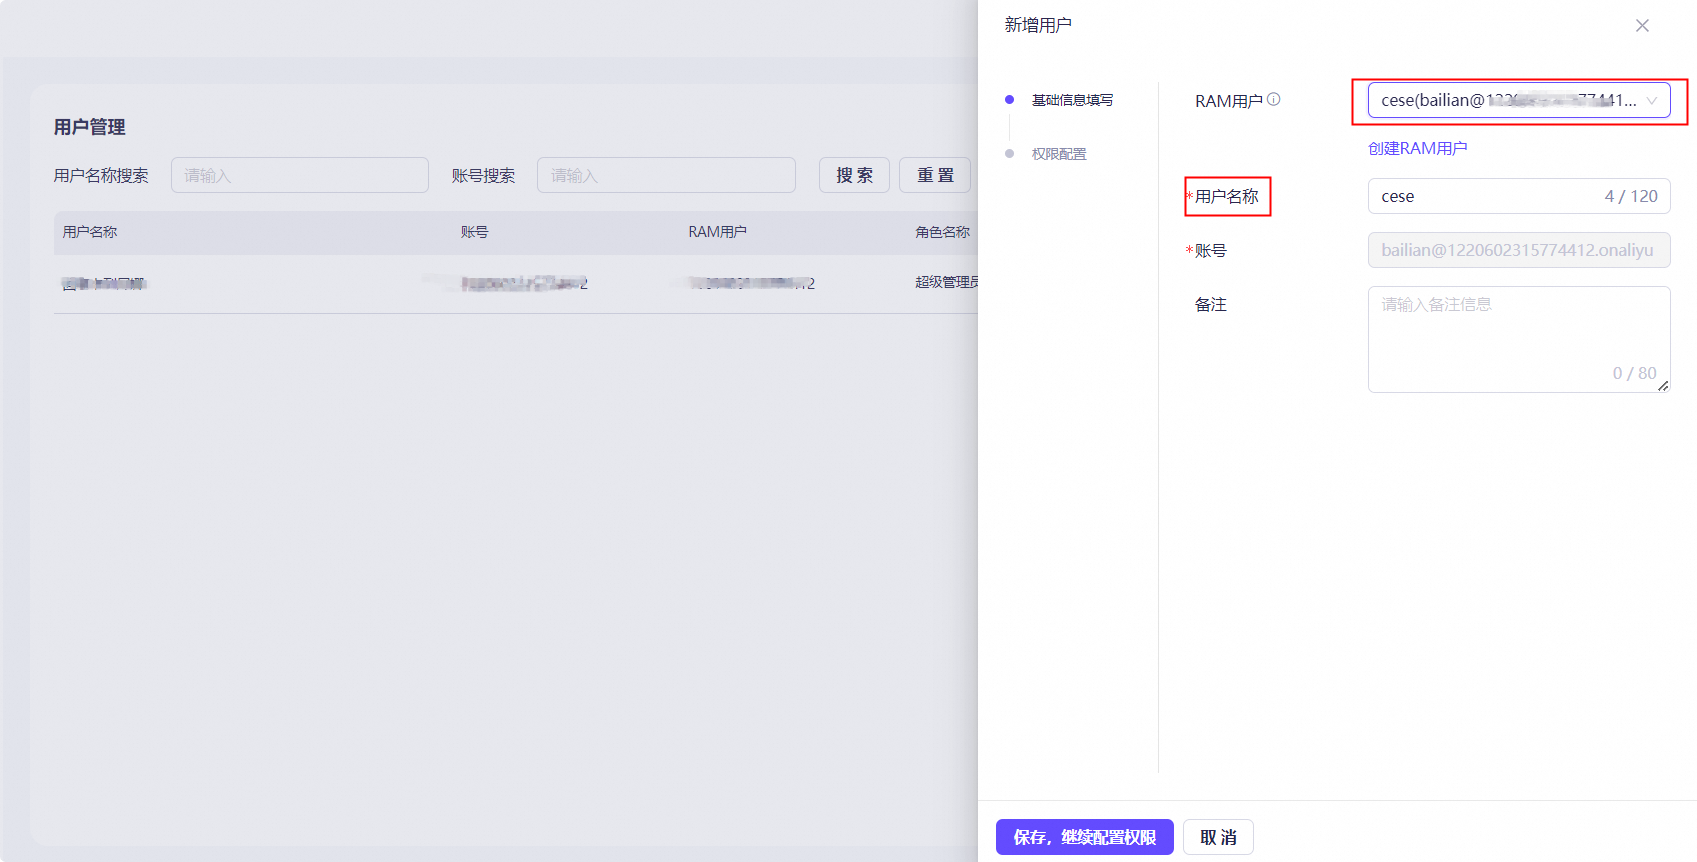1697x862 pixels.
Task: Click the 创建RAM用户 link
Action: click(1417, 148)
